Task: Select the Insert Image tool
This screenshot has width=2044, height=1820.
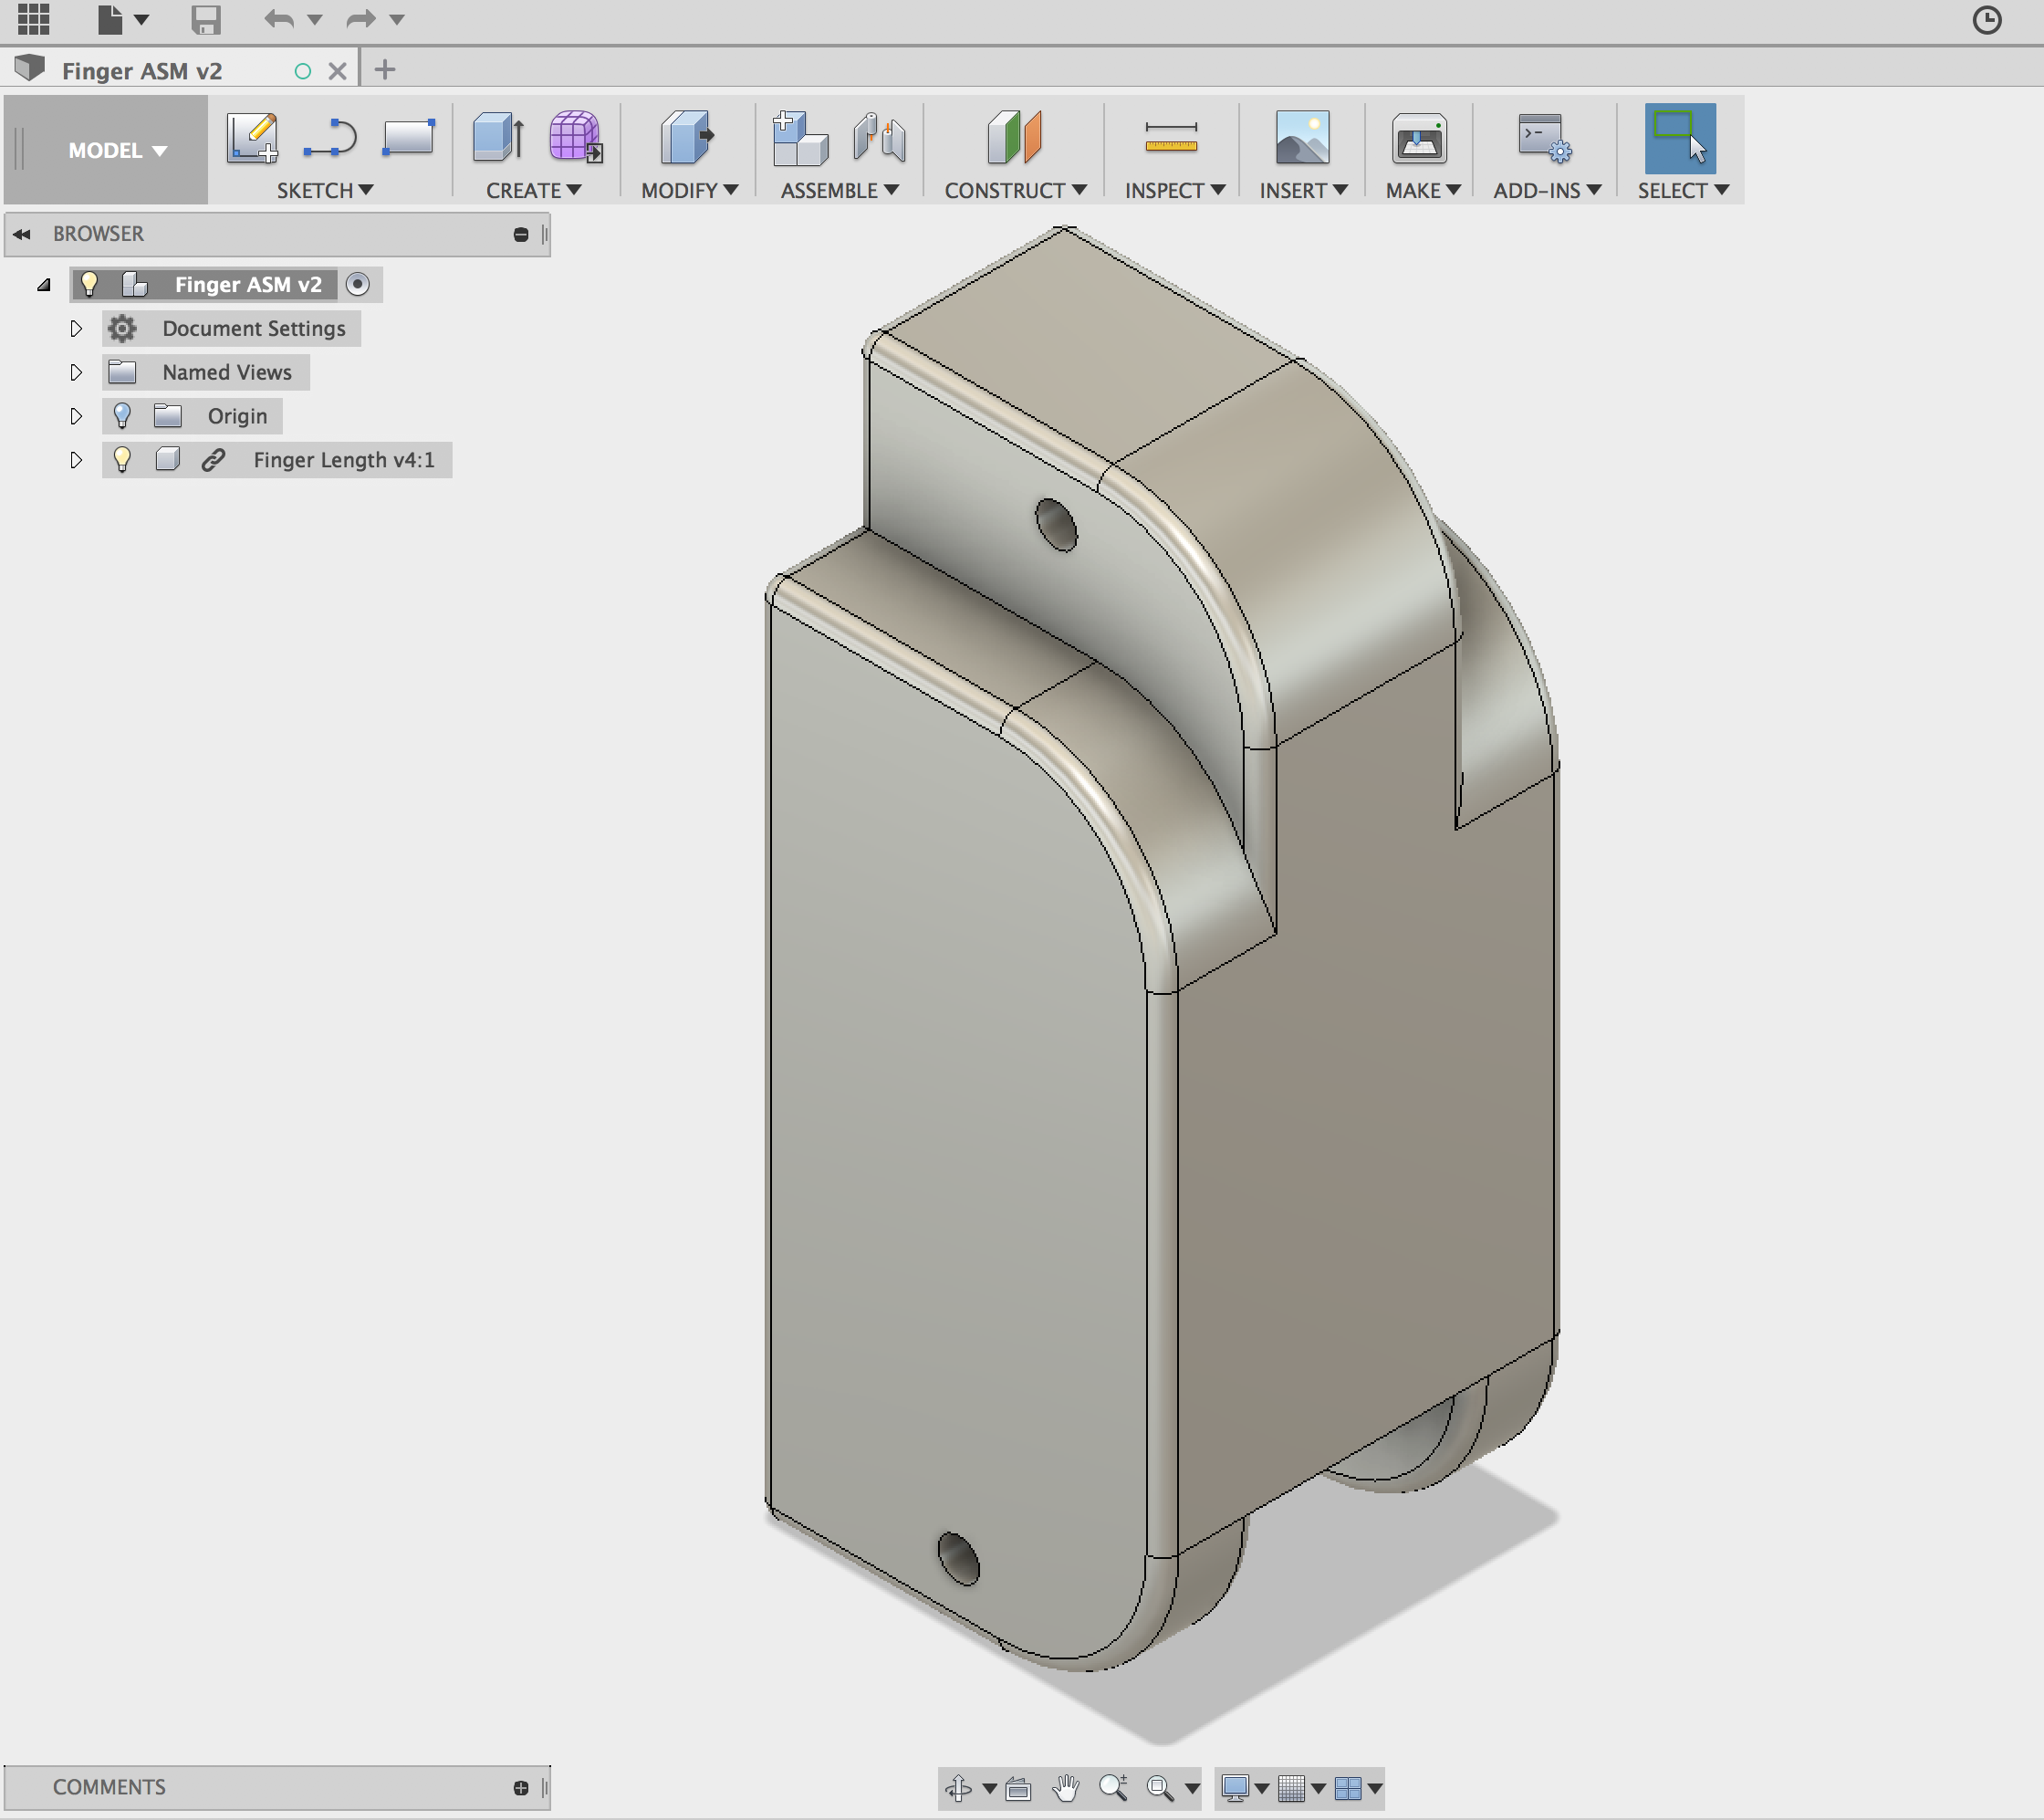Action: tap(1302, 137)
